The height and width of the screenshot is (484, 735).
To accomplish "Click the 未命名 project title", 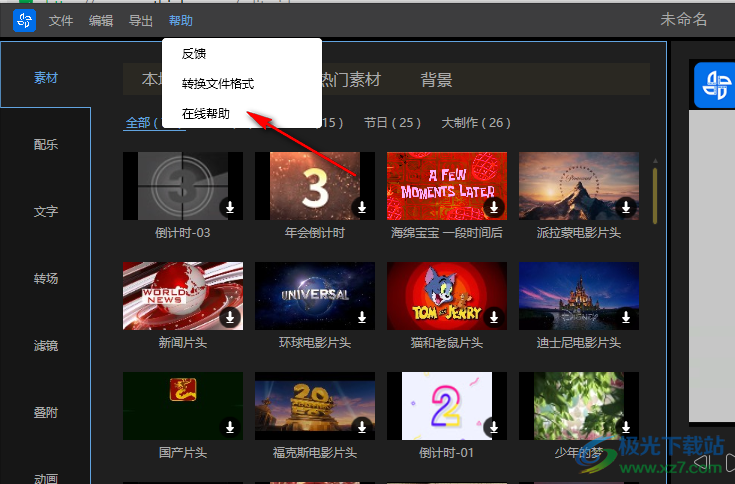I will [683, 20].
